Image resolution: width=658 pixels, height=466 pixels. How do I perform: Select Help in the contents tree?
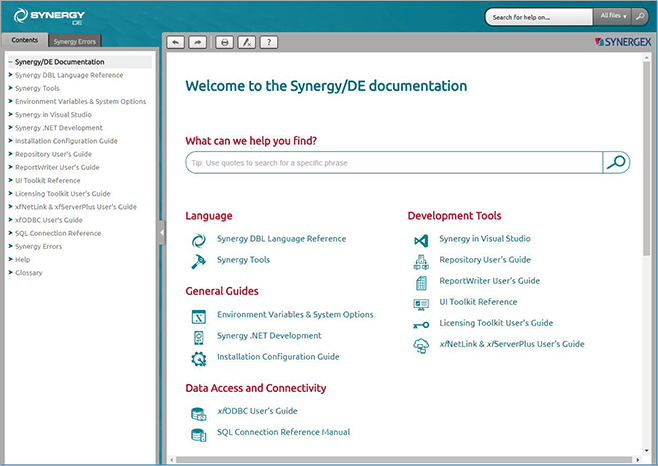click(x=23, y=259)
